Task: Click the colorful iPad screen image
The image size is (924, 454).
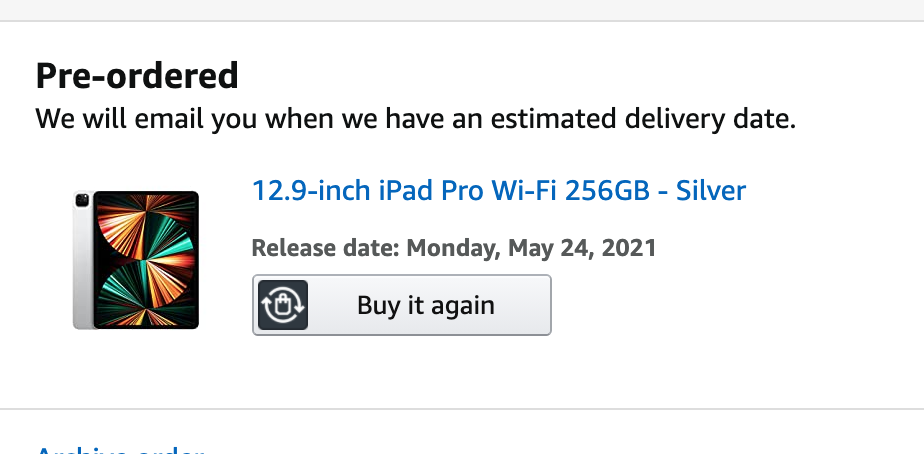Action: point(146,260)
